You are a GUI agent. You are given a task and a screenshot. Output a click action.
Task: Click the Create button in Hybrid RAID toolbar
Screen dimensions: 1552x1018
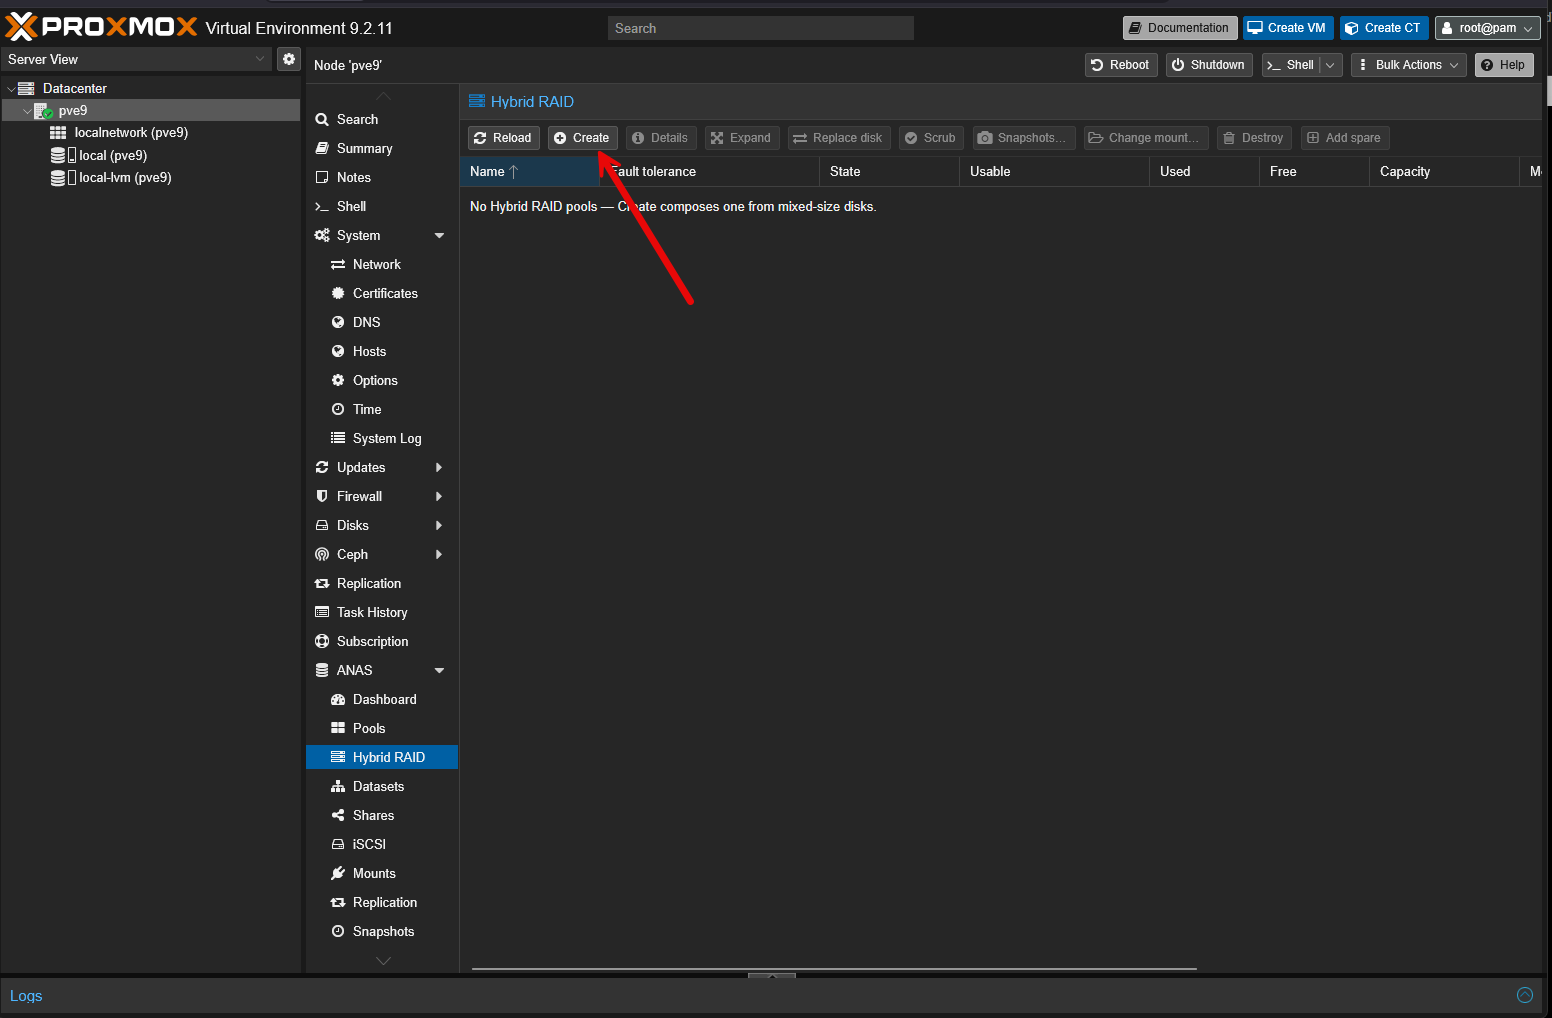pos(582,138)
